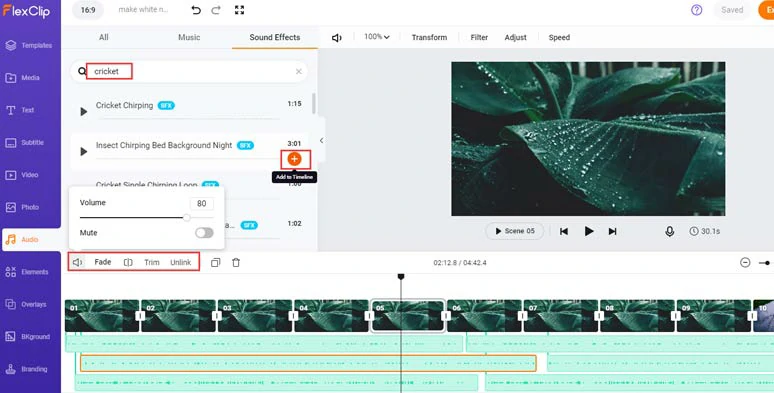The height and width of the screenshot is (393, 774).
Task: Select the orange-outlined audio track
Action: [308, 363]
